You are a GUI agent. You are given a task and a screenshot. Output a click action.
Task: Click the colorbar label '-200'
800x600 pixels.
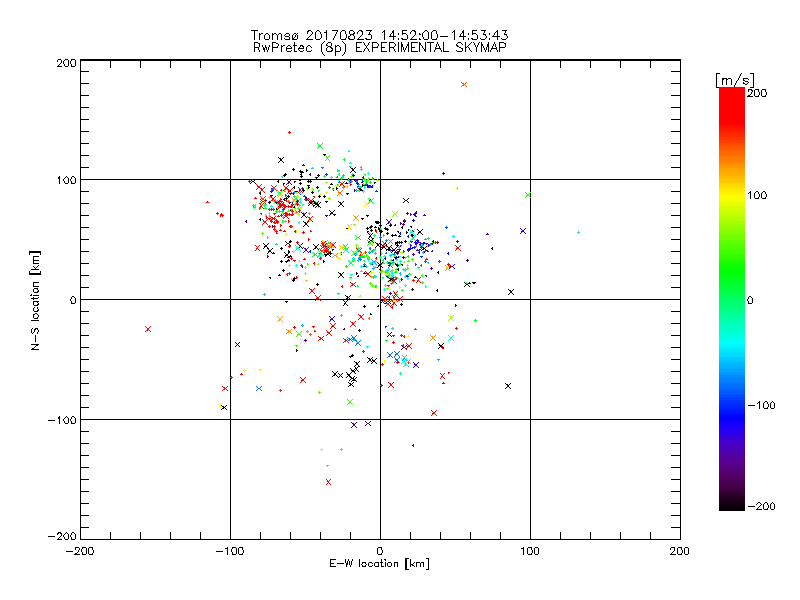click(761, 506)
